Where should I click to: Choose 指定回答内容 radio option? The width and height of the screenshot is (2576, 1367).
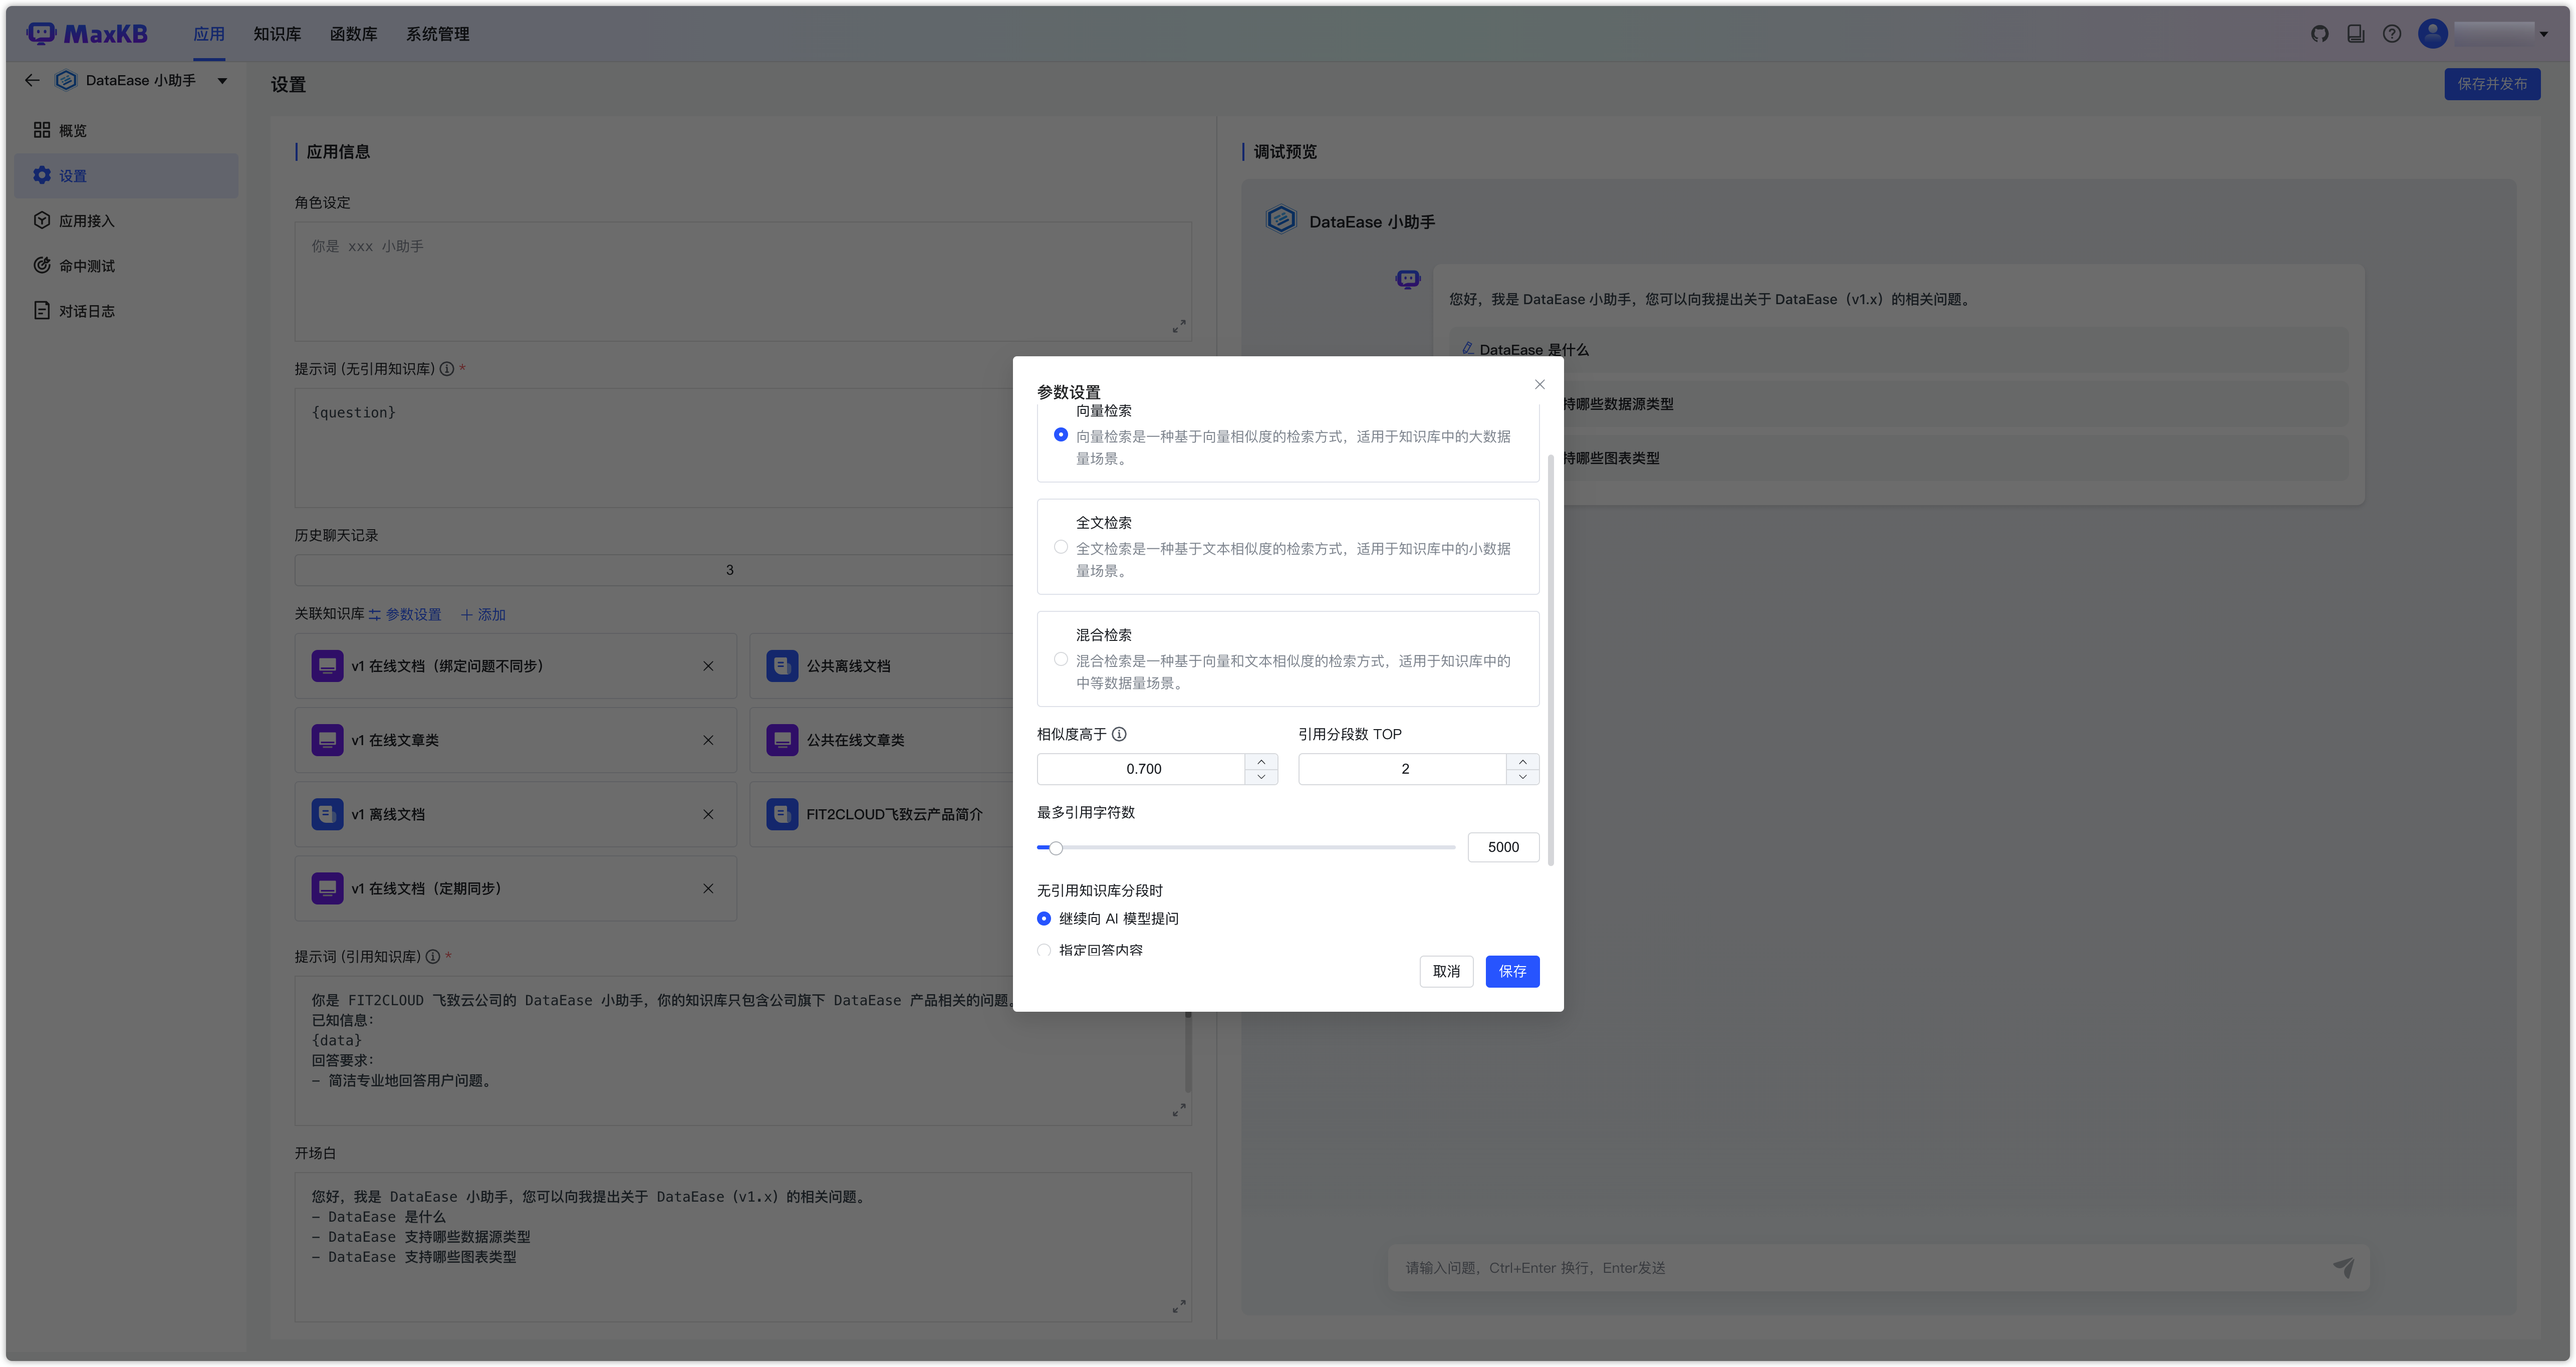click(1044, 949)
